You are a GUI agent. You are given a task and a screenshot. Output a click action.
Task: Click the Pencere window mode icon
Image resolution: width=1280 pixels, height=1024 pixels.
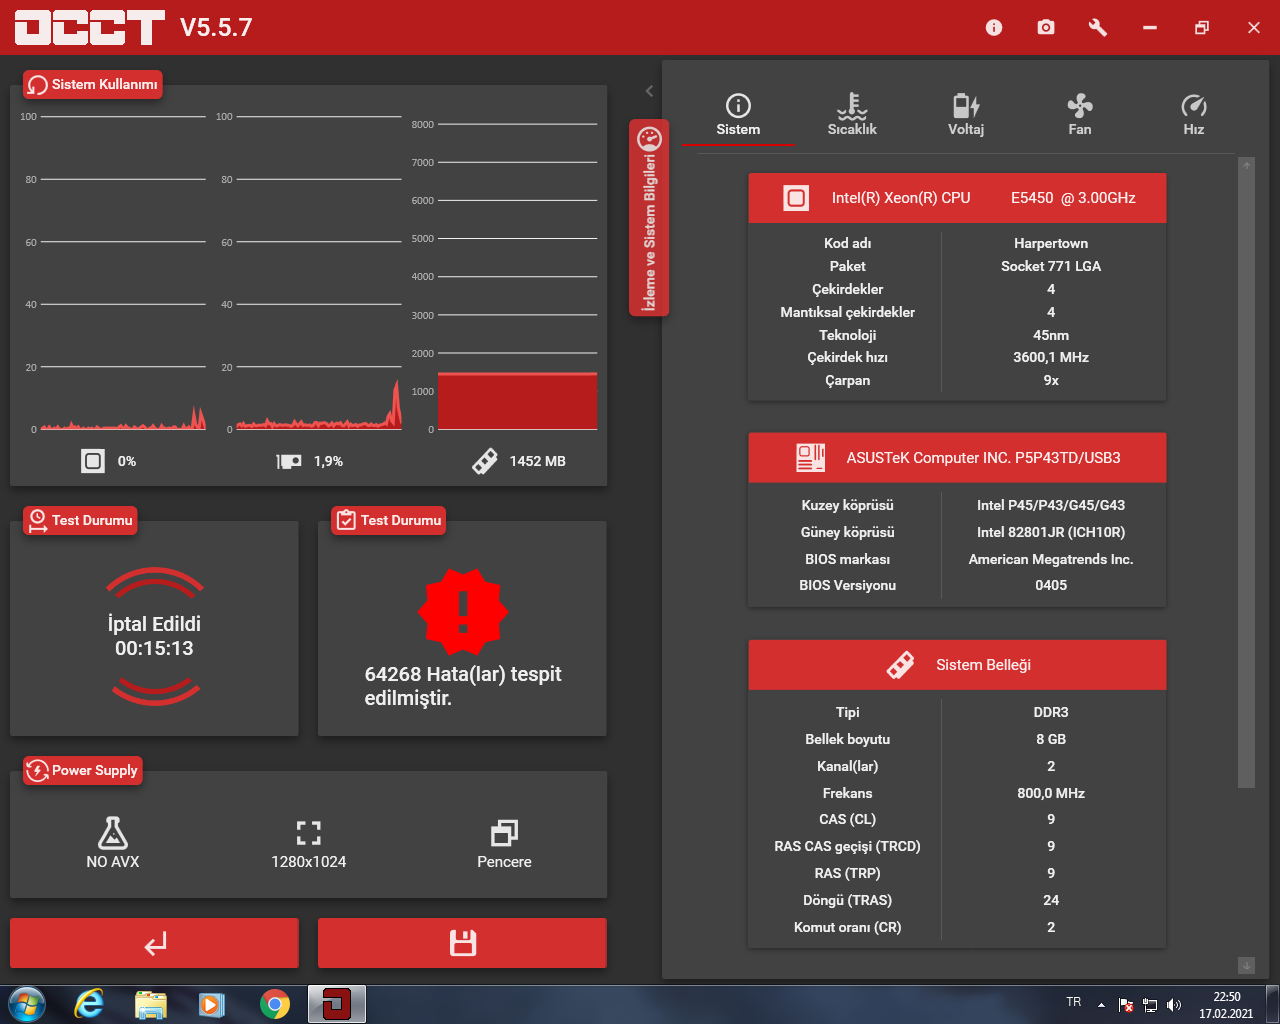(x=505, y=833)
